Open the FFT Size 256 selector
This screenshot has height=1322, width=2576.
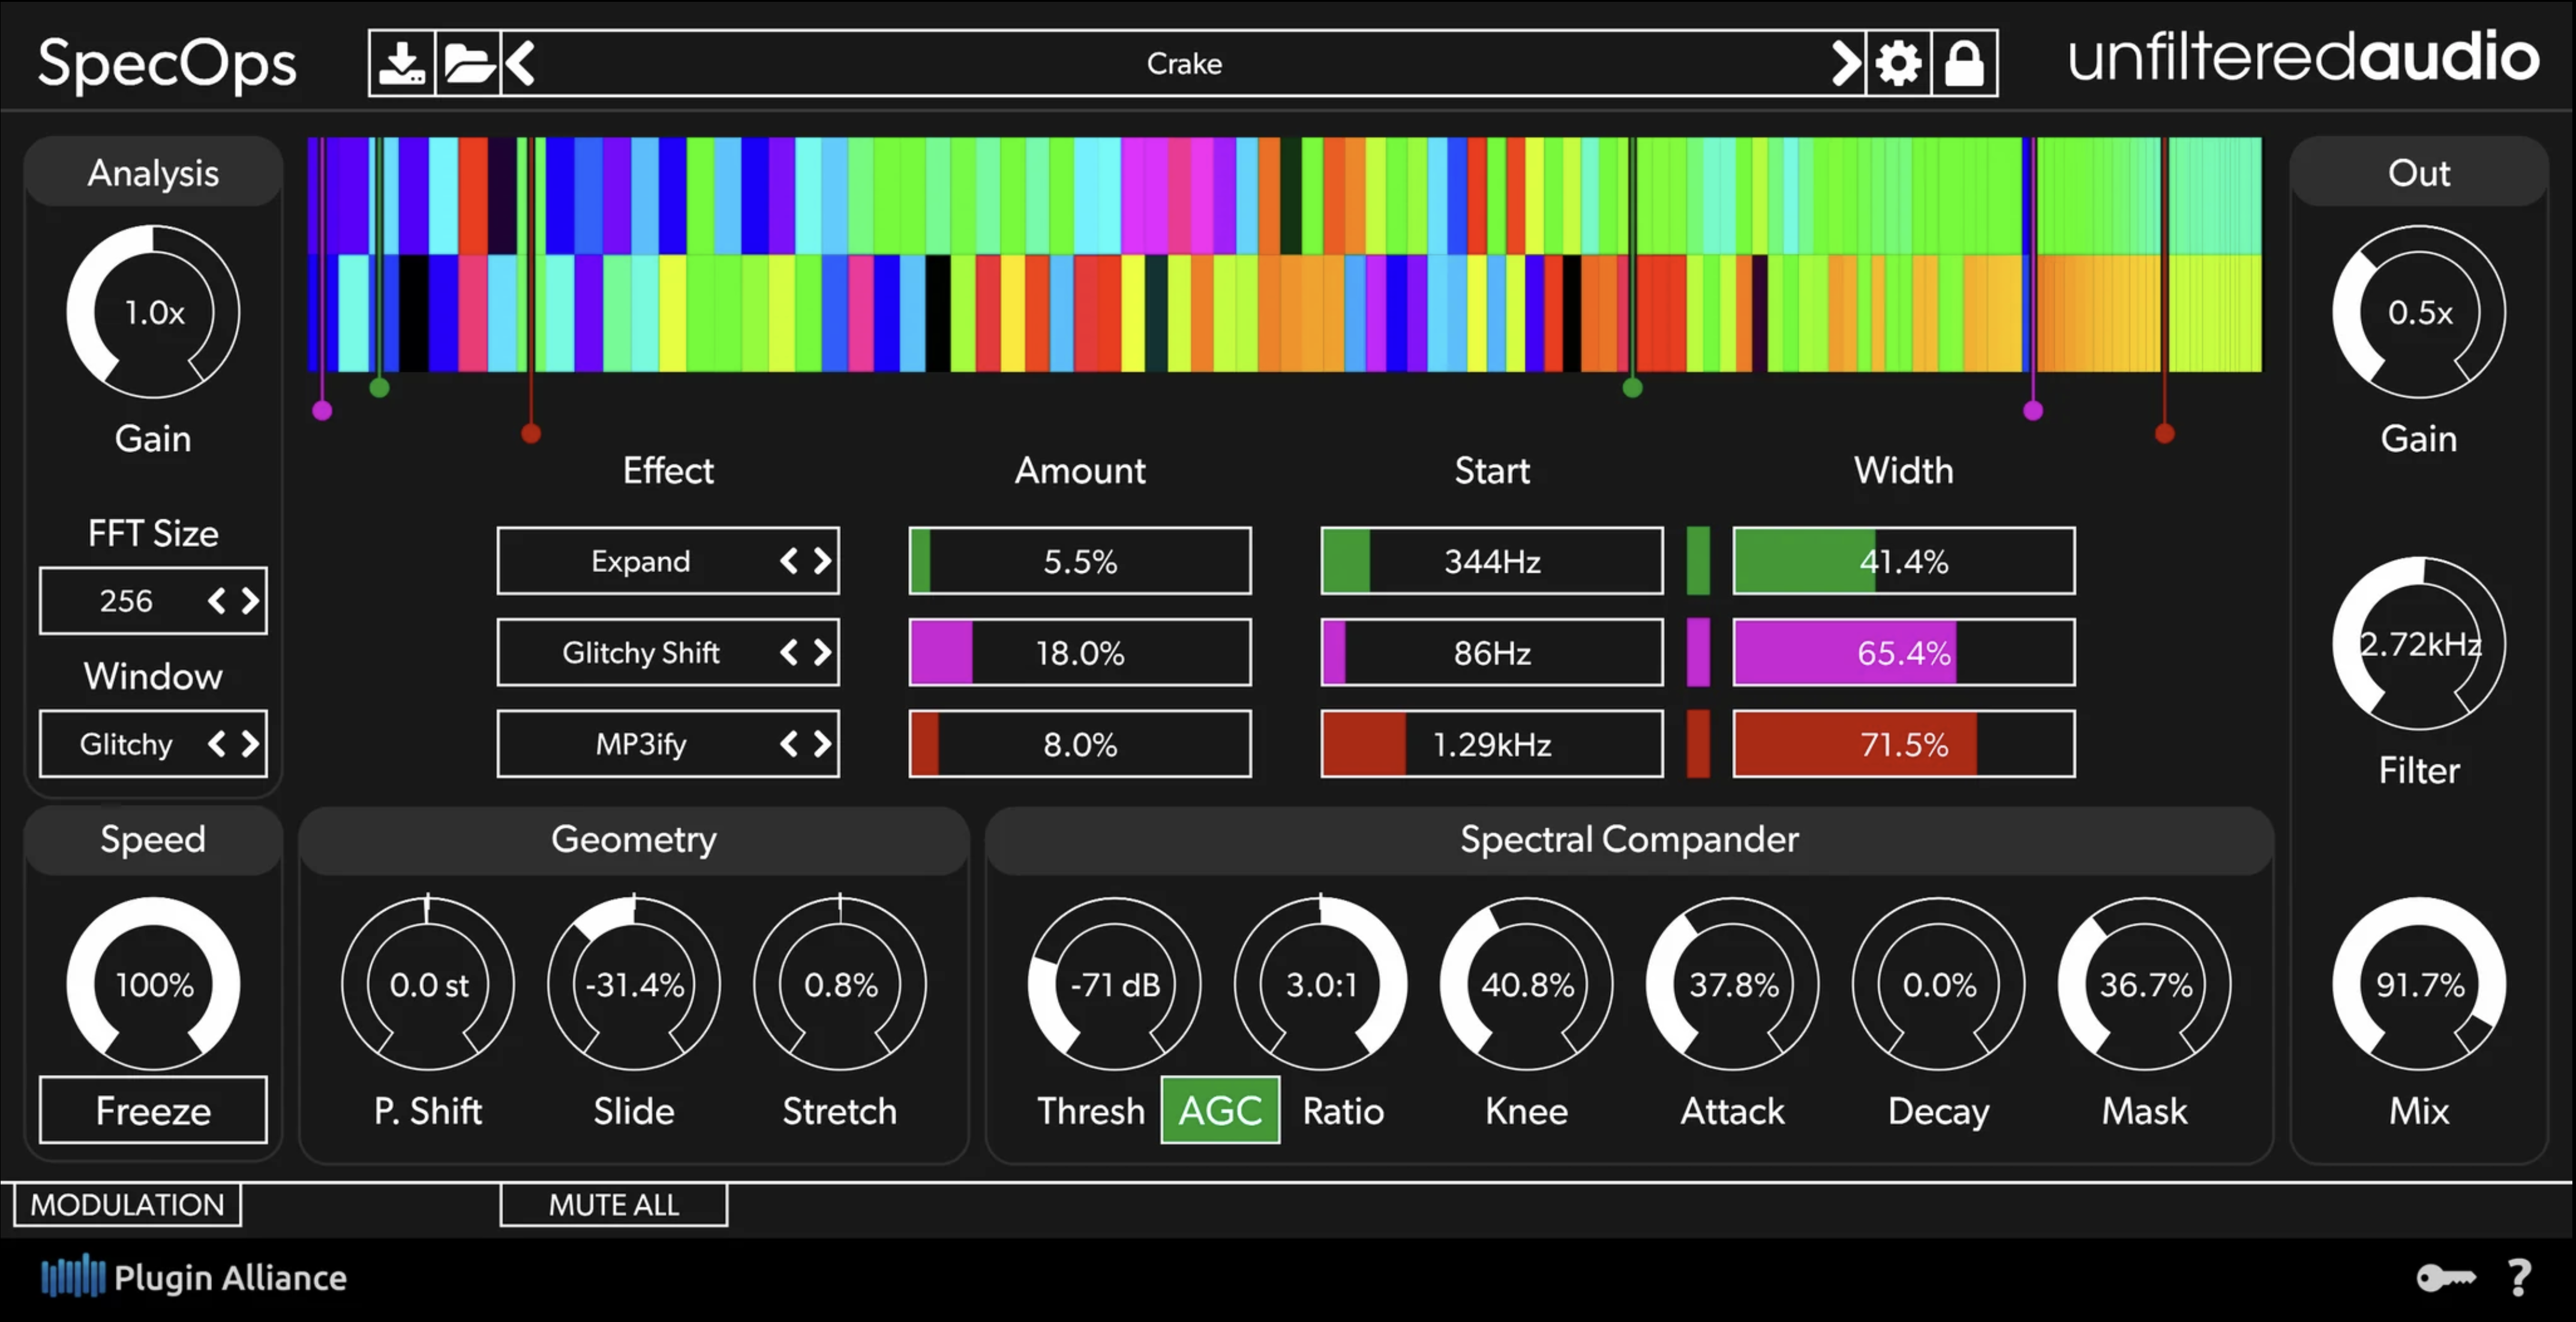(x=153, y=600)
